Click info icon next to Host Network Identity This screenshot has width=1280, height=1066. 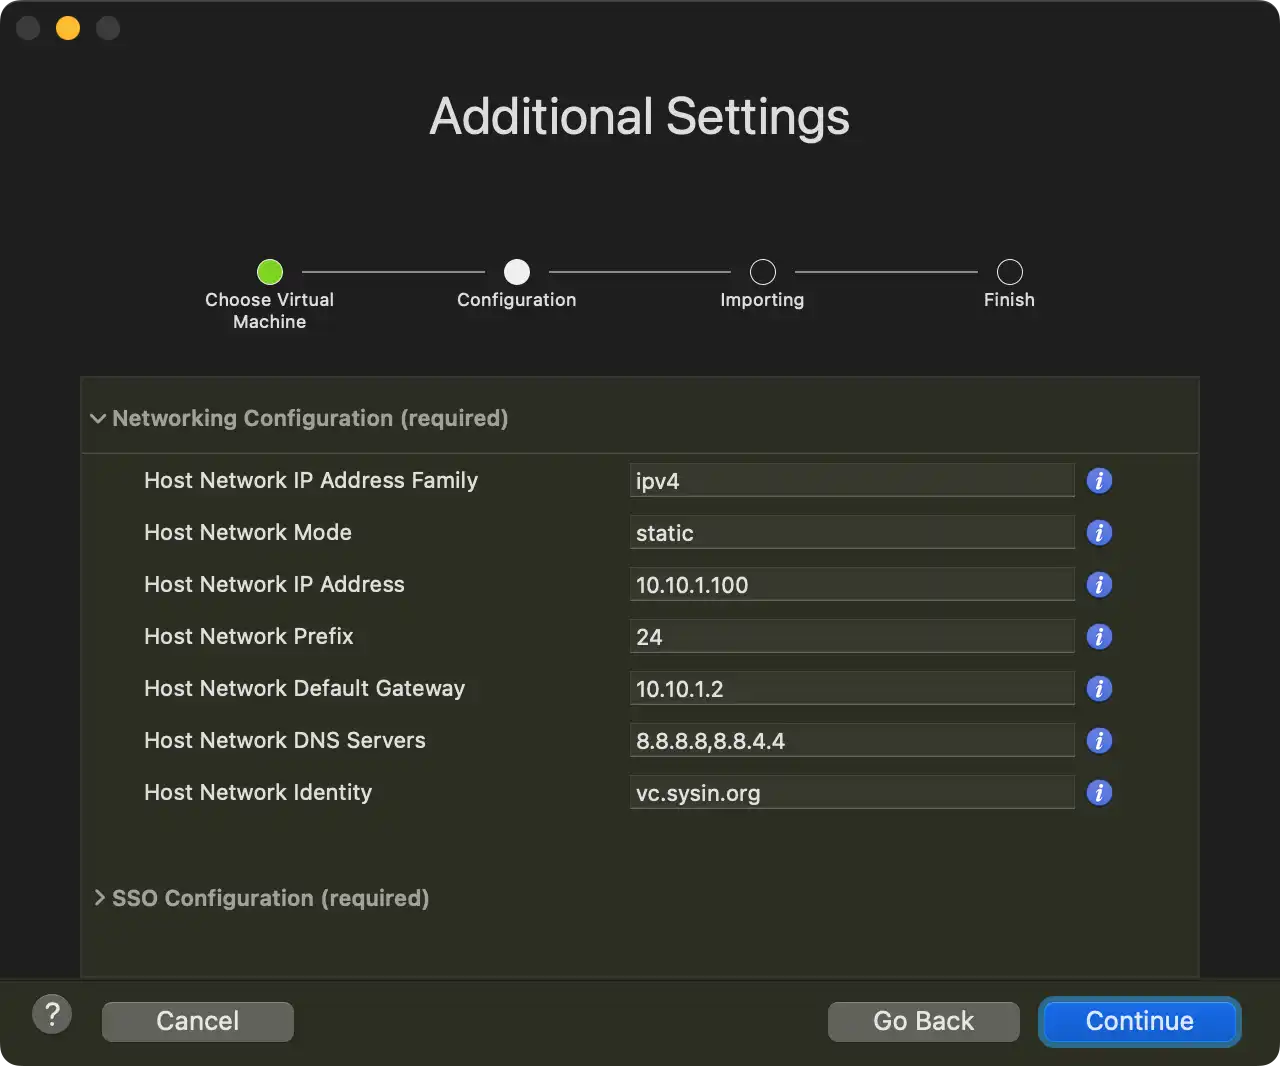[1099, 793]
